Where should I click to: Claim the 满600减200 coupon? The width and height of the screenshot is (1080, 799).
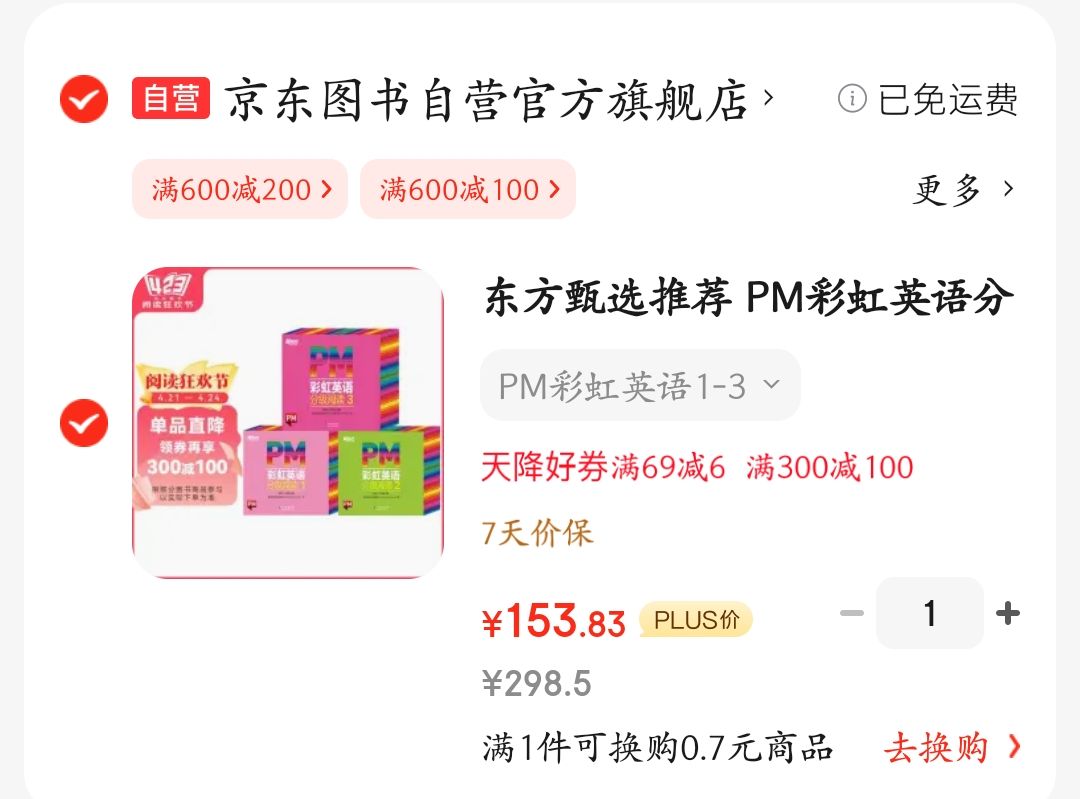(240, 189)
